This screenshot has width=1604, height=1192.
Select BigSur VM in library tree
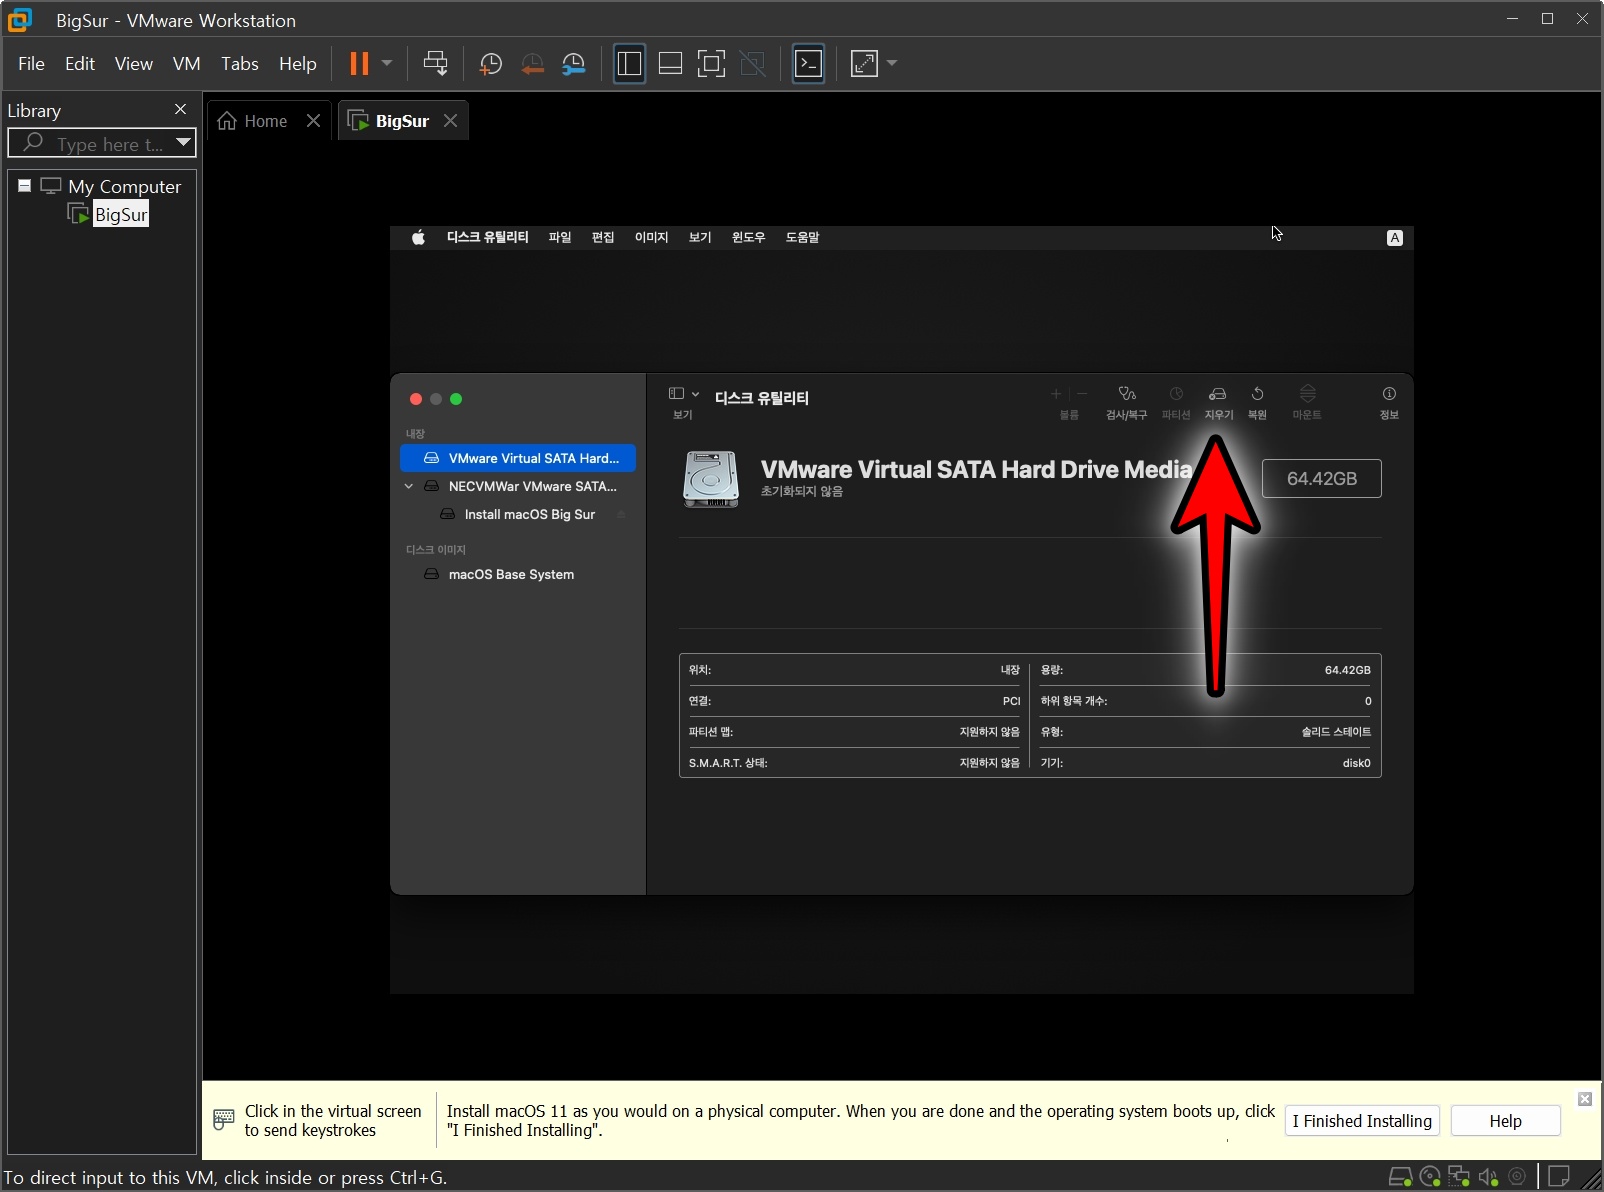(x=121, y=214)
